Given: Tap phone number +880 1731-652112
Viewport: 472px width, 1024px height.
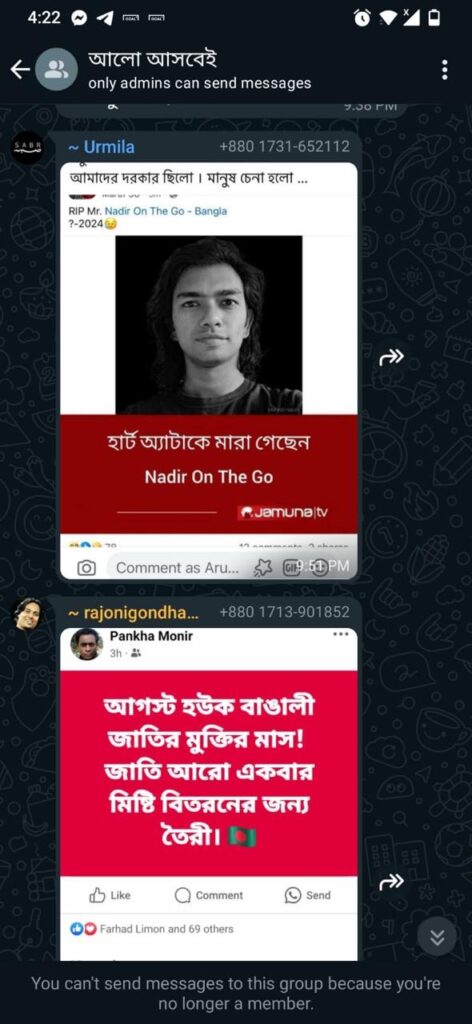Looking at the screenshot, I should [285, 147].
